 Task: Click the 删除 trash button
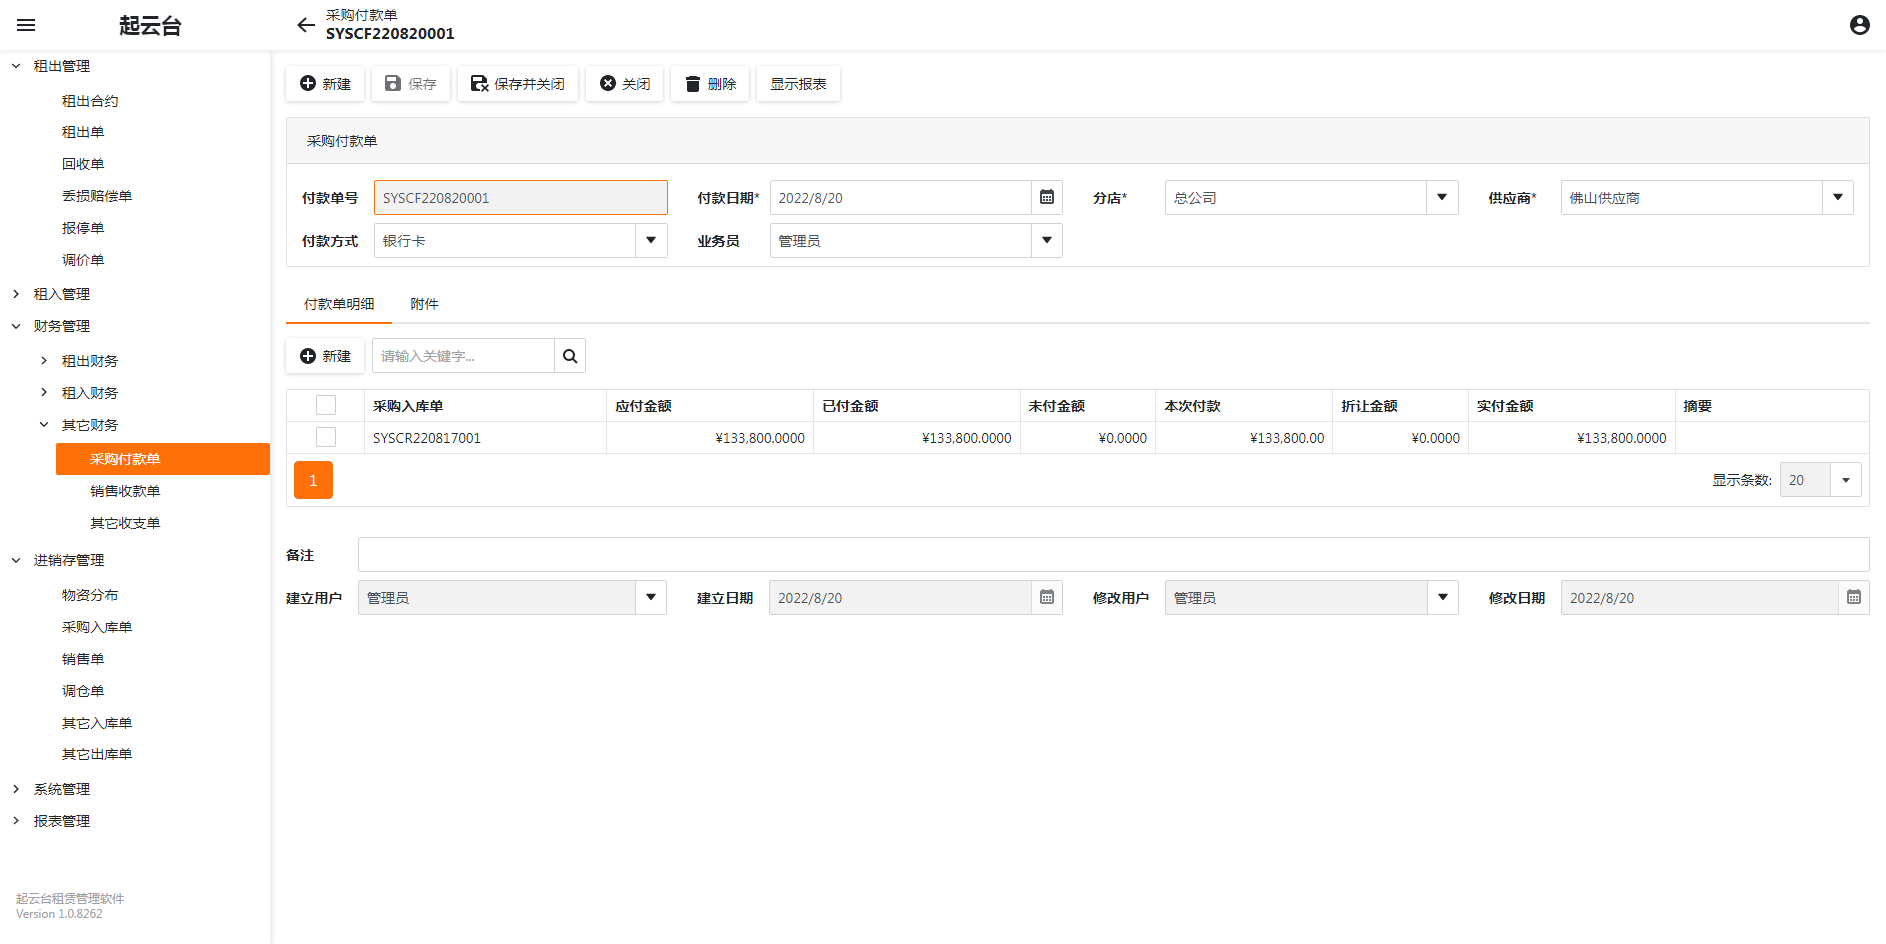pos(710,84)
